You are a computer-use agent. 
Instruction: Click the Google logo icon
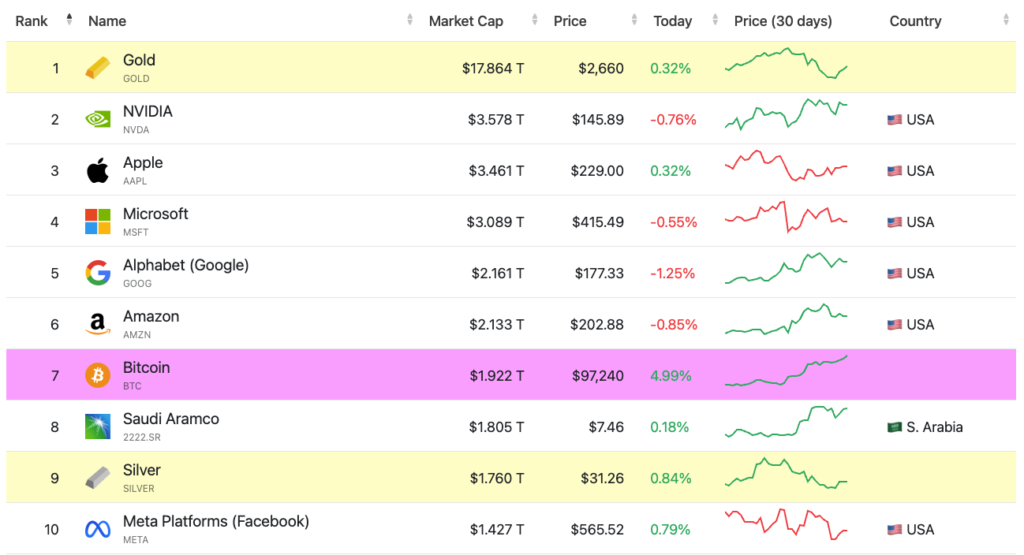(x=97, y=273)
